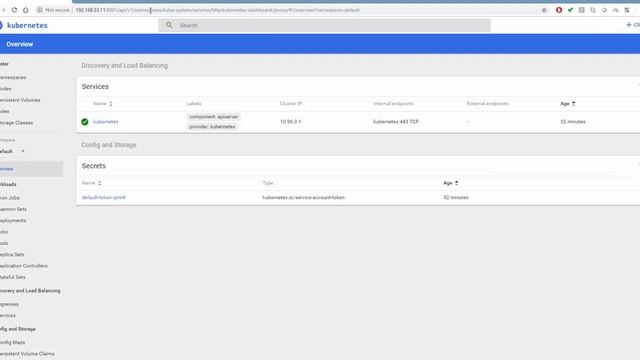Focus the dashboard Search field

pyautogui.click(x=324, y=25)
